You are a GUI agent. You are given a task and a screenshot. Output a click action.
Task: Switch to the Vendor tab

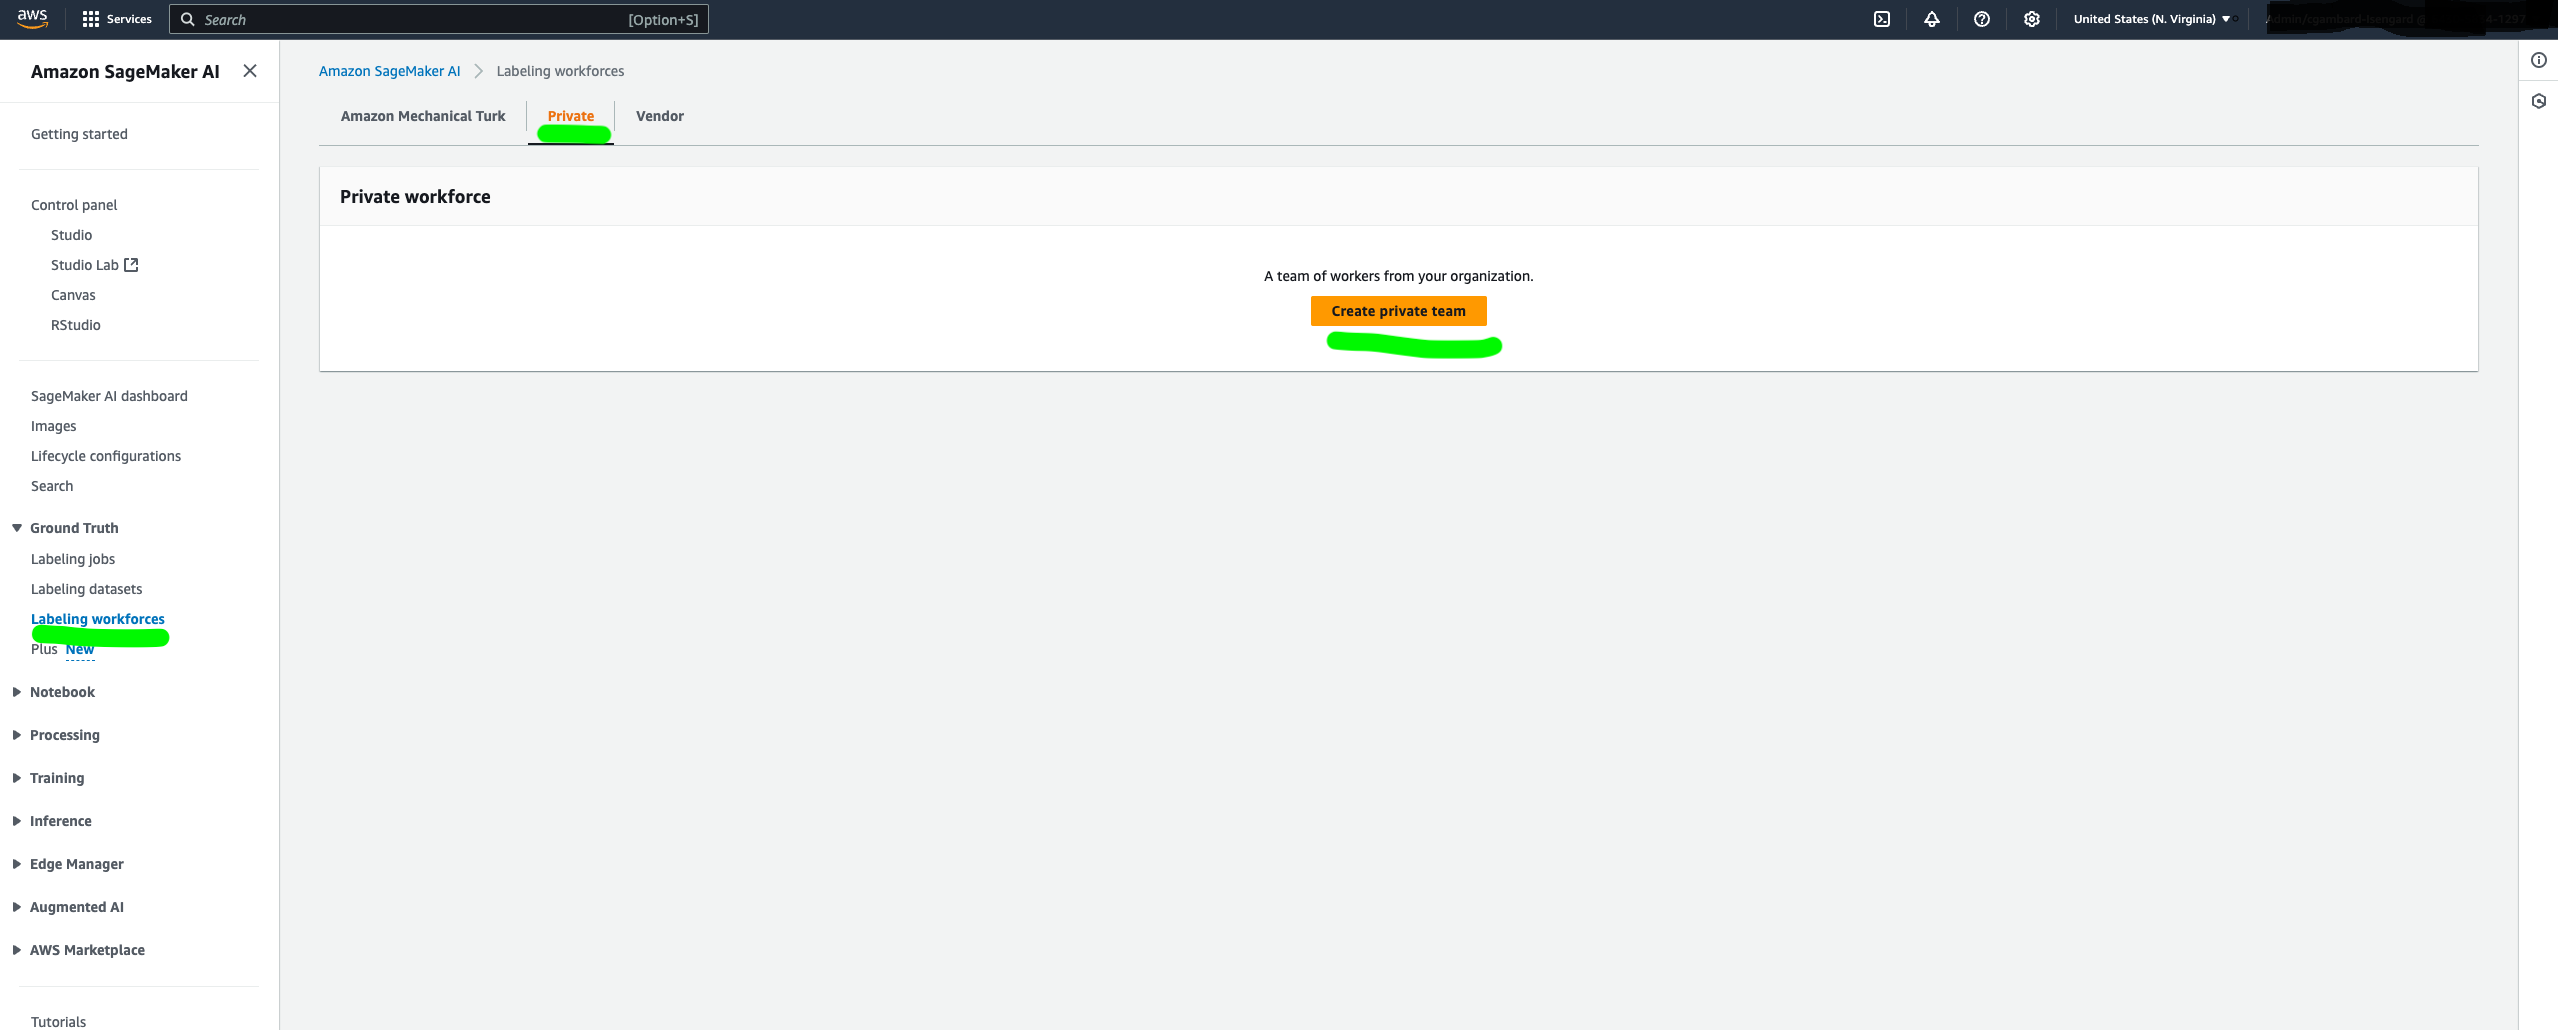click(x=660, y=116)
